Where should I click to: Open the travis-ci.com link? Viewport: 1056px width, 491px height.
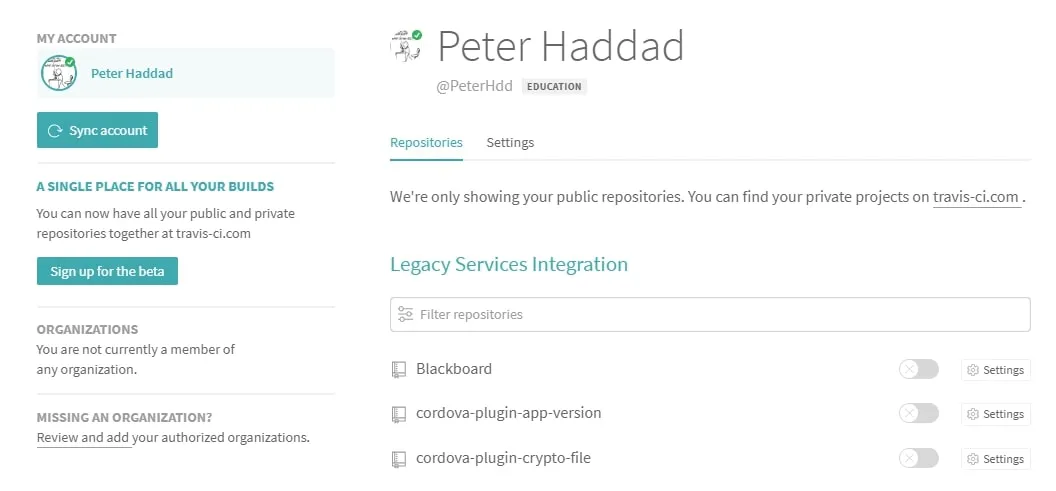point(976,197)
